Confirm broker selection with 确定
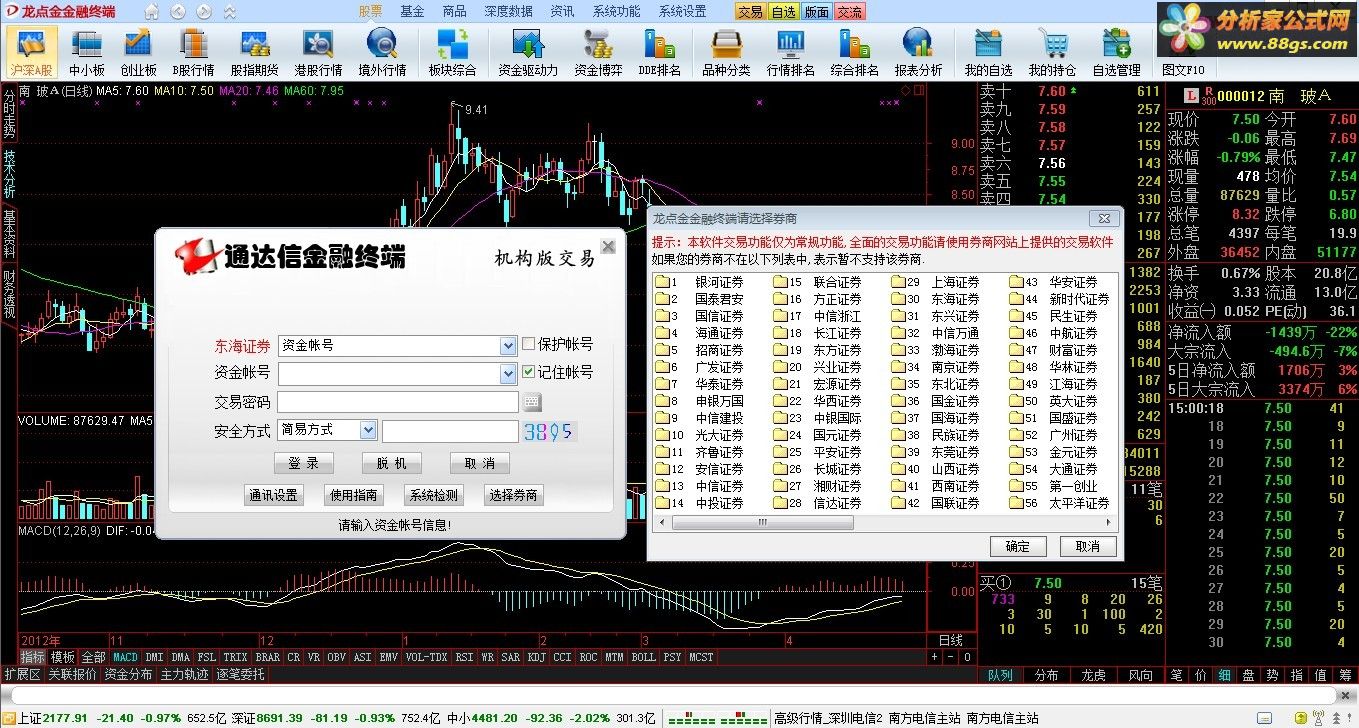This screenshot has height=728, width=1359. click(1017, 546)
